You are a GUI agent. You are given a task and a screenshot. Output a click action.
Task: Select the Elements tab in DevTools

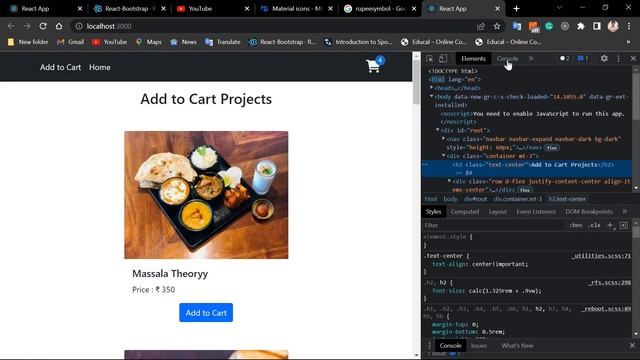(473, 59)
